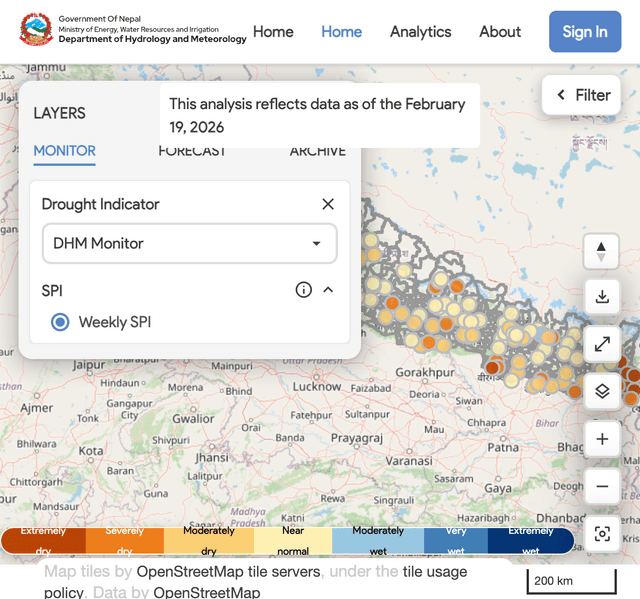
Task: Click the Government of Nepal emblem logo
Action: pos(36,30)
